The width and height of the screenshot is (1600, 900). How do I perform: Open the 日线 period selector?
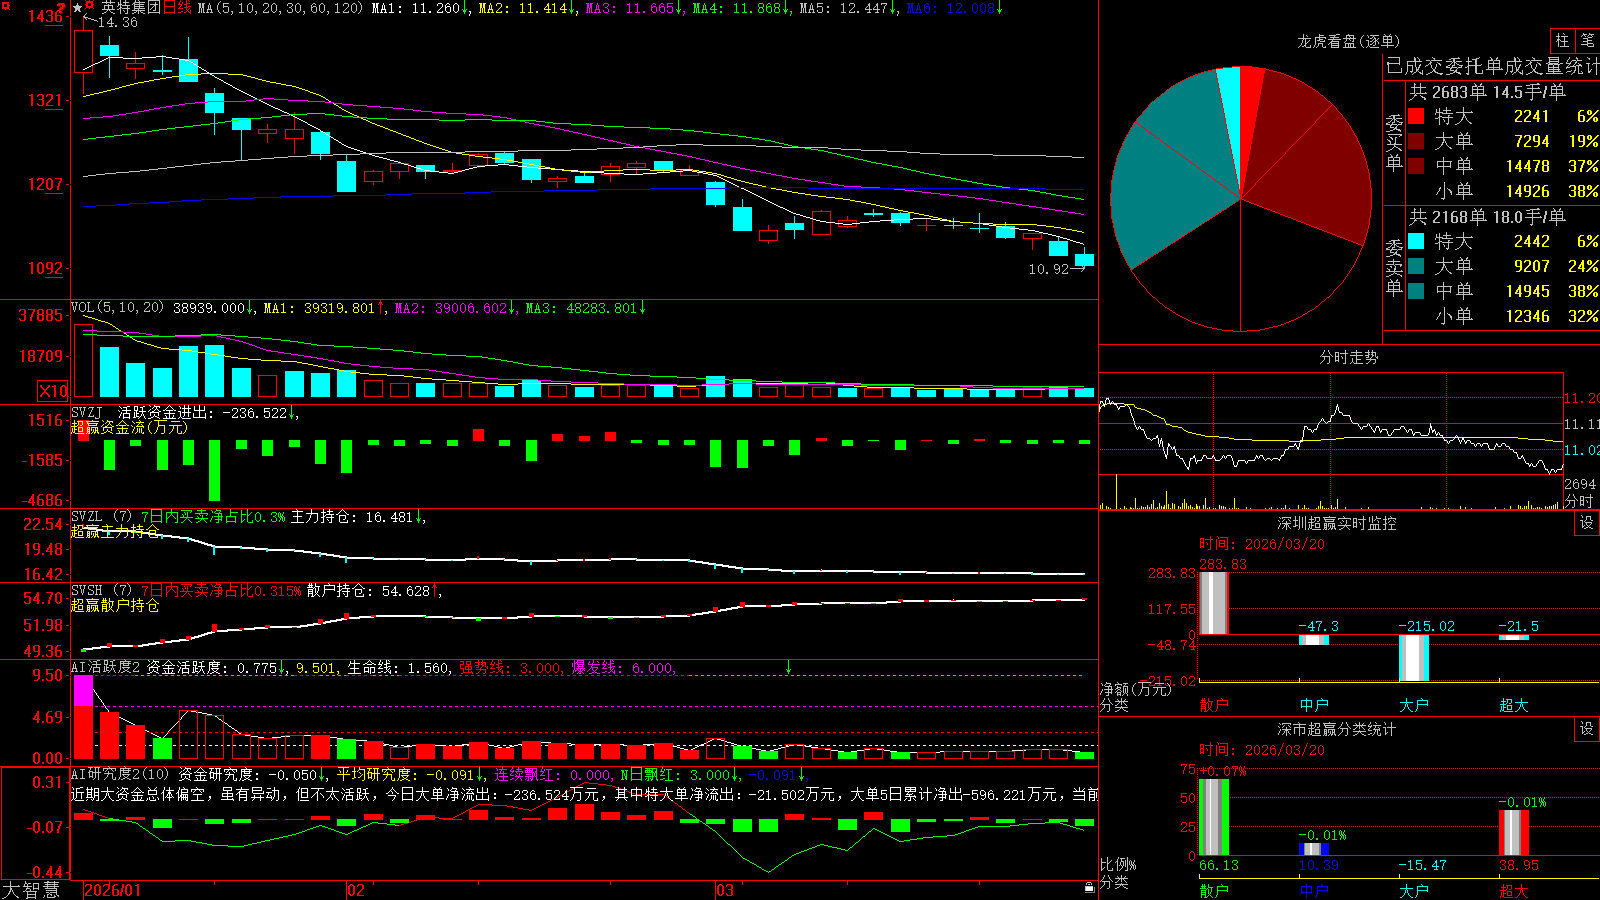[177, 8]
